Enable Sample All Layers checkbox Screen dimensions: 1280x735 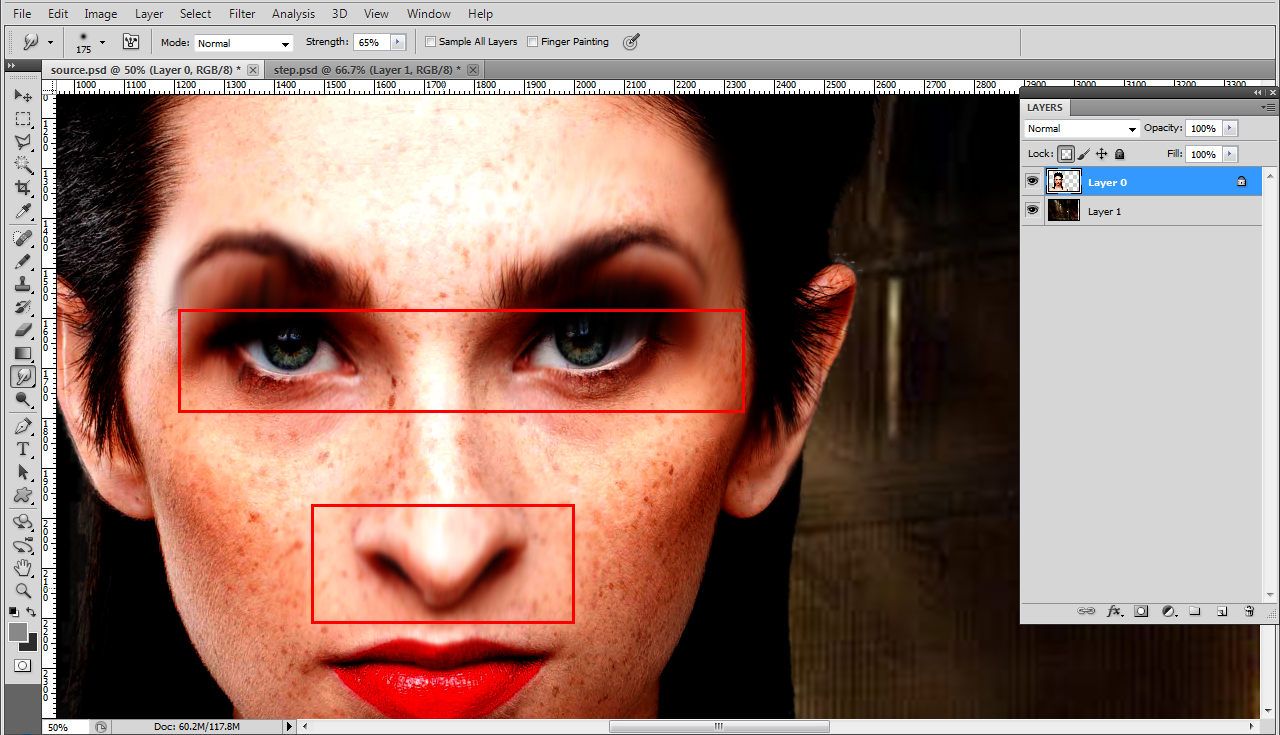point(430,42)
